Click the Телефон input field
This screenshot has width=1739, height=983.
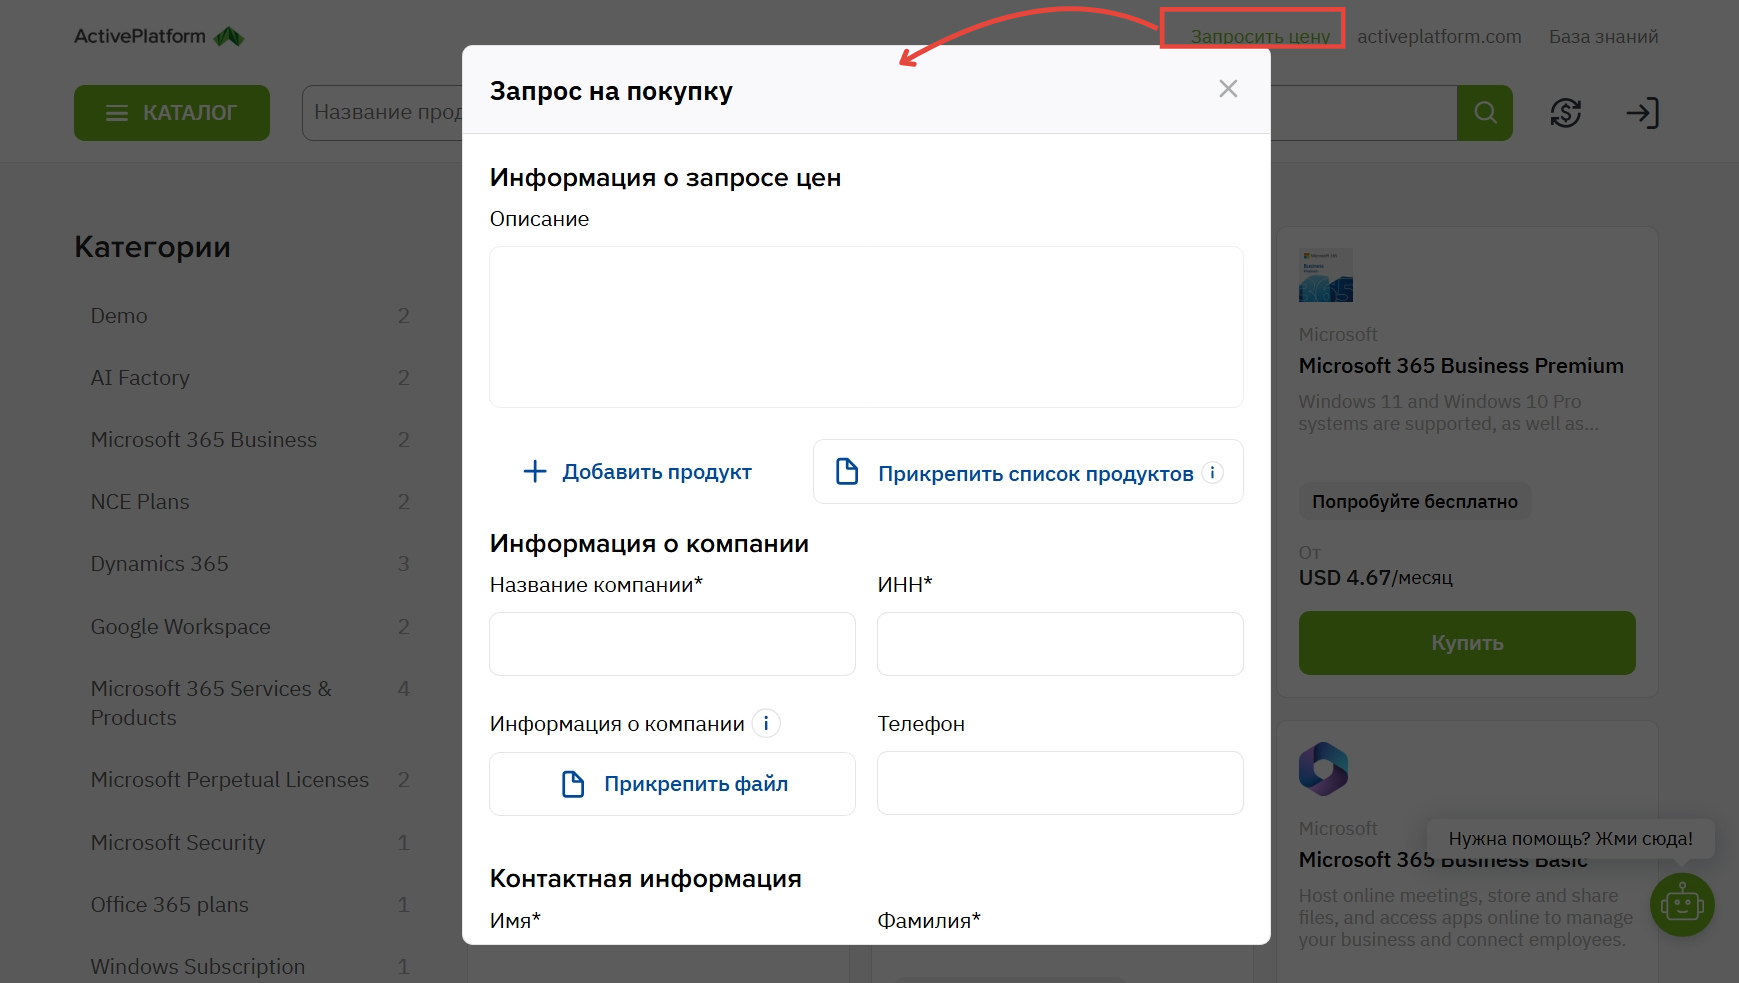[x=1060, y=783]
